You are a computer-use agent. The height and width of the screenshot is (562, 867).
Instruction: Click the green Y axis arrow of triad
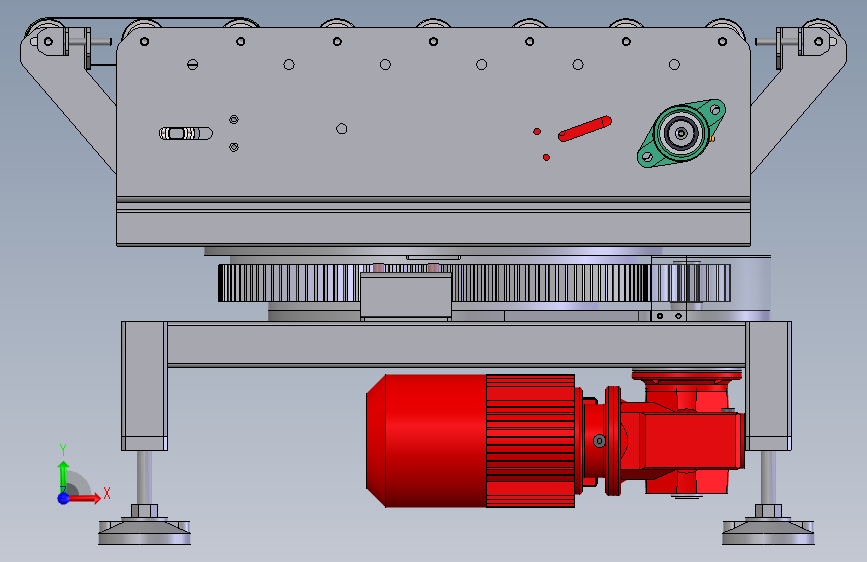[63, 476]
